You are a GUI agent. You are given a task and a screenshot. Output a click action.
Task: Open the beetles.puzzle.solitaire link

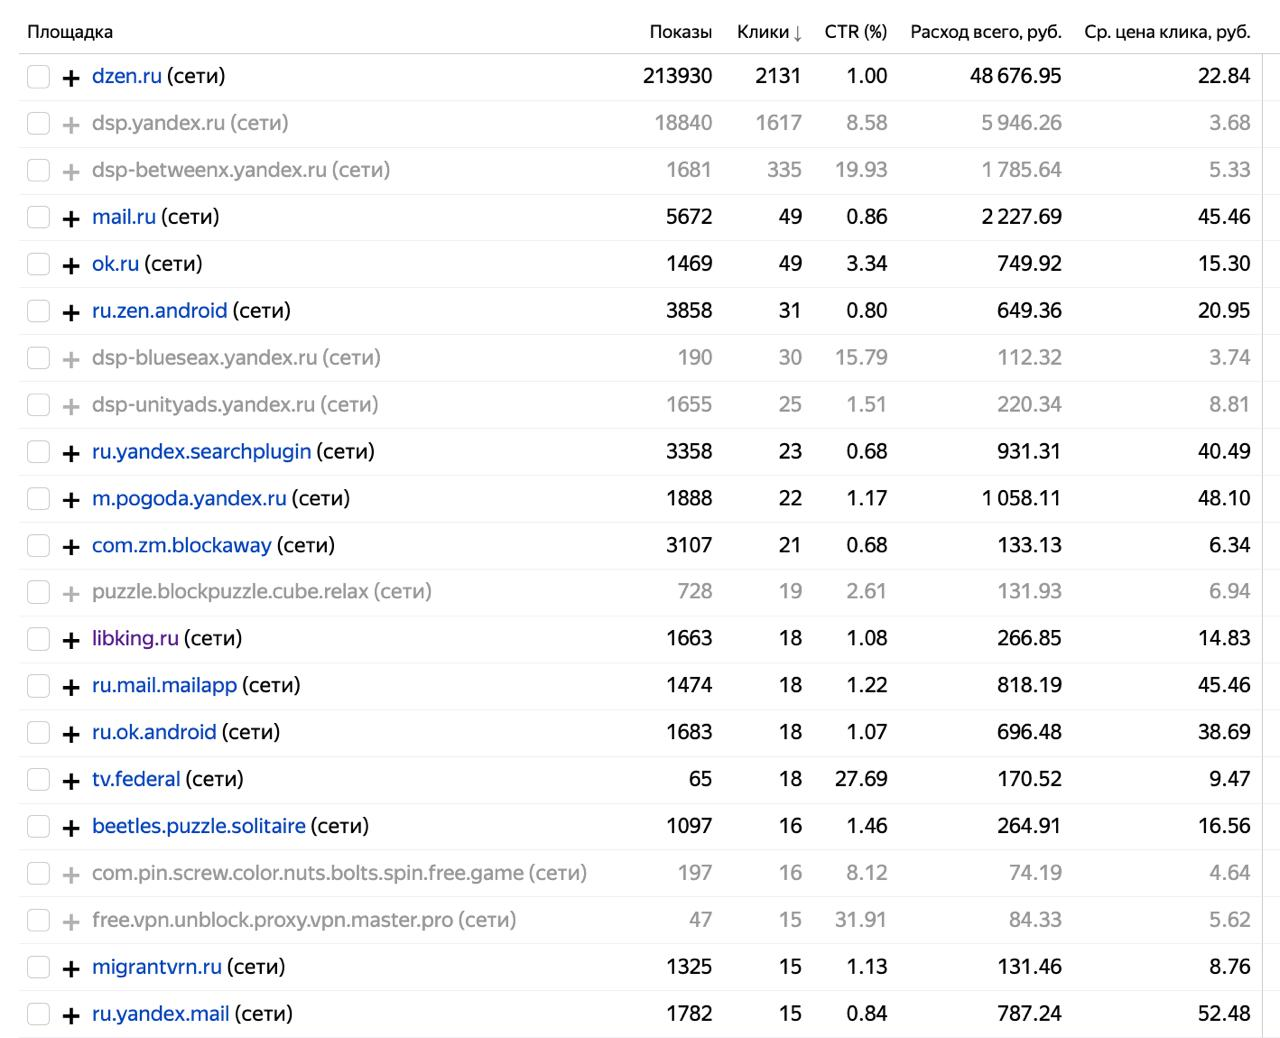click(x=198, y=826)
